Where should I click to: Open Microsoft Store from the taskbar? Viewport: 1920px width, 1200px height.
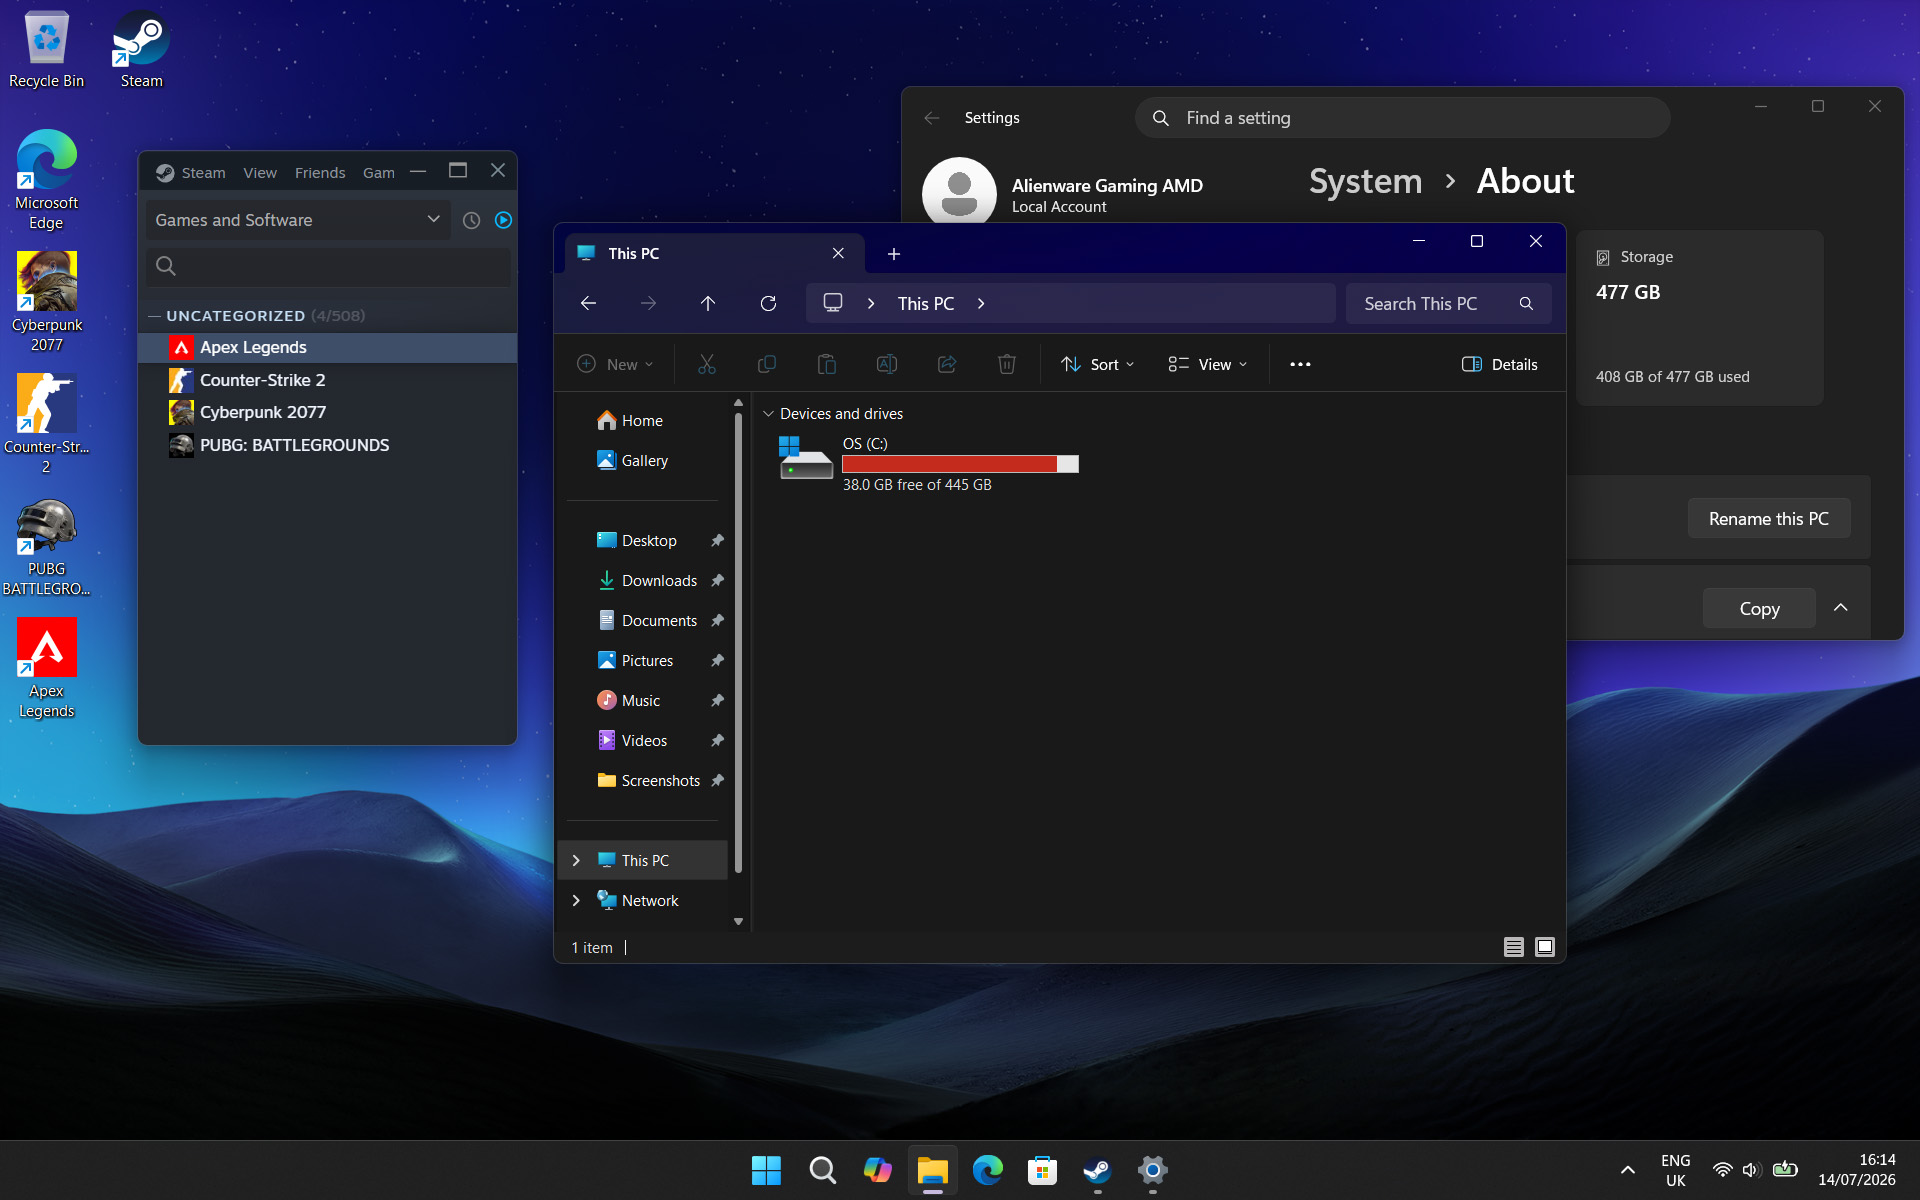(x=1042, y=1170)
